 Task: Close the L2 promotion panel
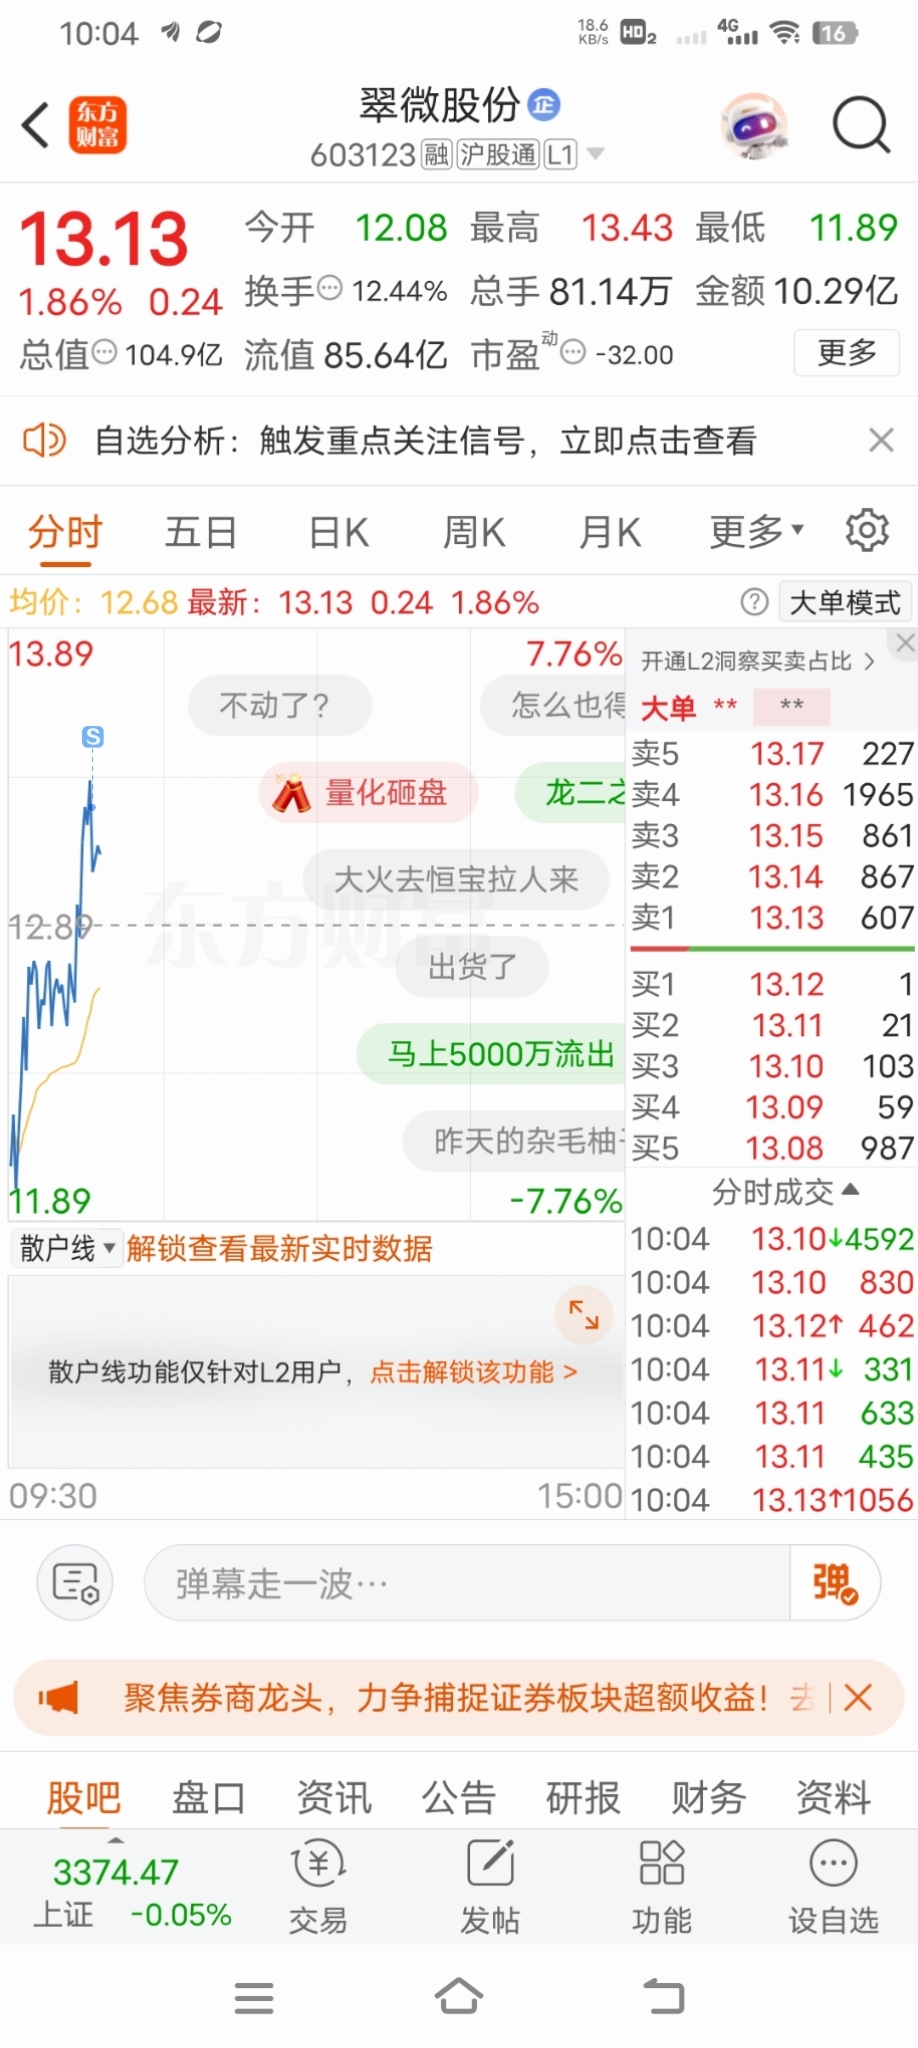905,643
